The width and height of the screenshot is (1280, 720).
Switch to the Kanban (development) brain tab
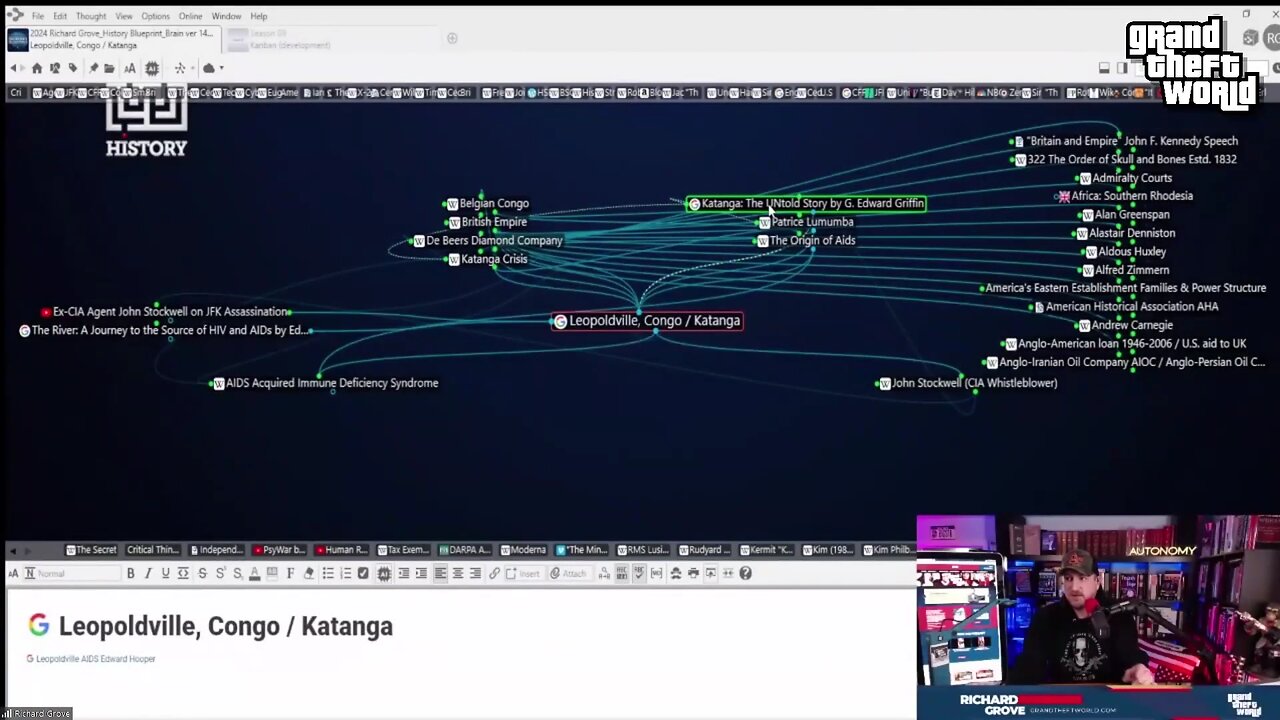tap(335, 39)
